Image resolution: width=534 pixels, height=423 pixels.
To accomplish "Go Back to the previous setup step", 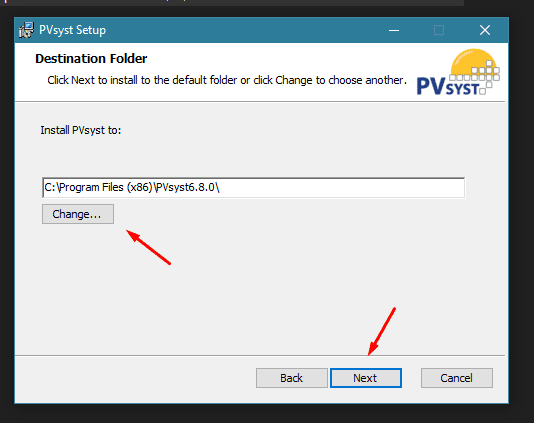I will coord(292,378).
